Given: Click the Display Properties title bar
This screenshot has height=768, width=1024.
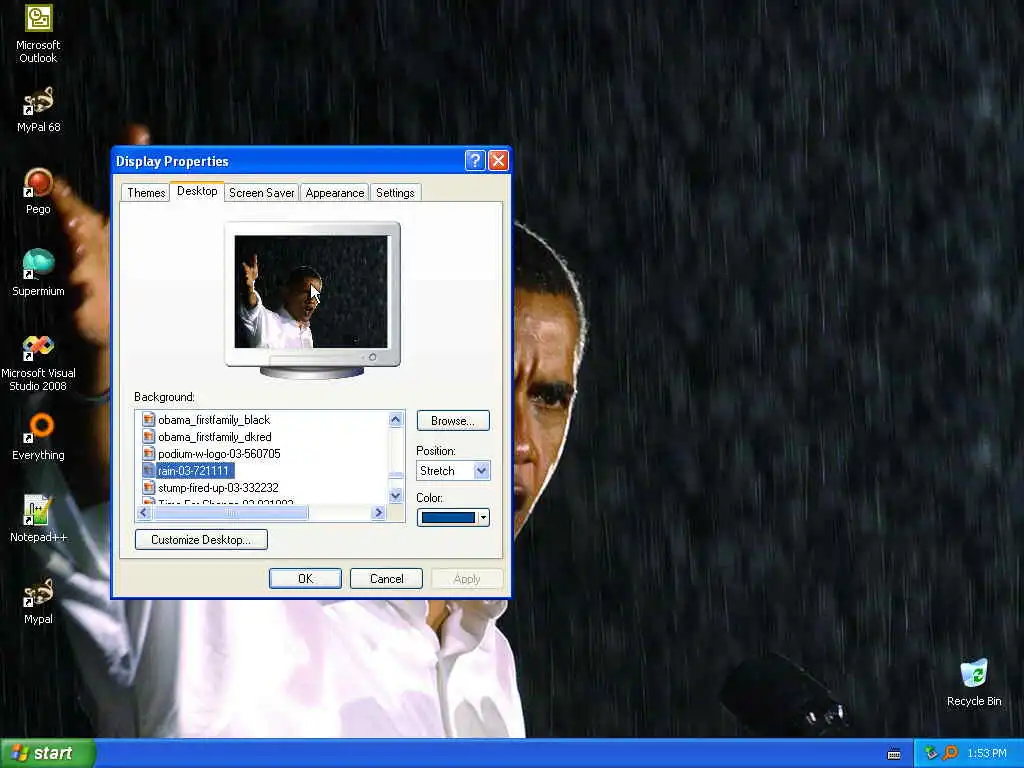Looking at the screenshot, I should [x=287, y=161].
